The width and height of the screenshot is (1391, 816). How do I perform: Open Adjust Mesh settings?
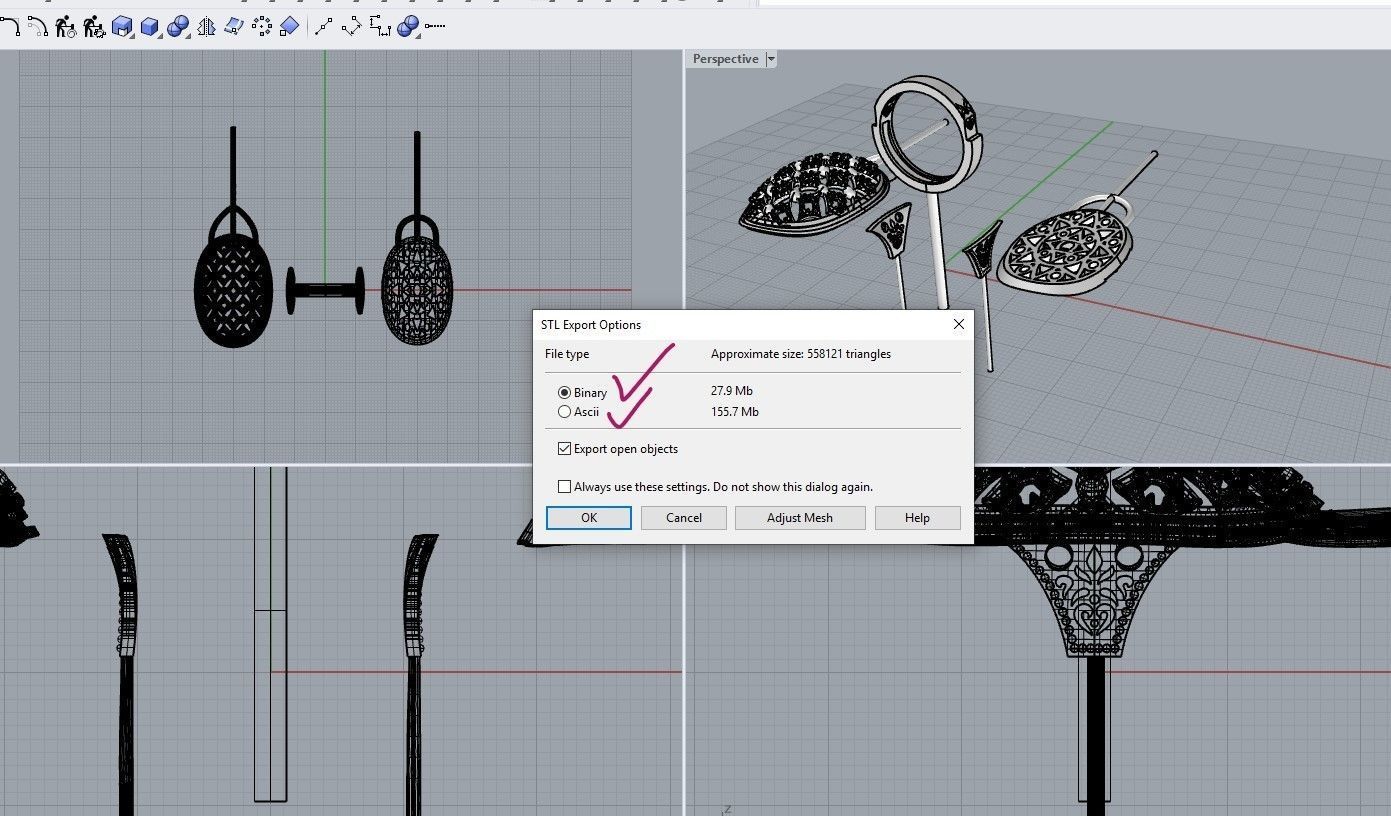pos(800,518)
